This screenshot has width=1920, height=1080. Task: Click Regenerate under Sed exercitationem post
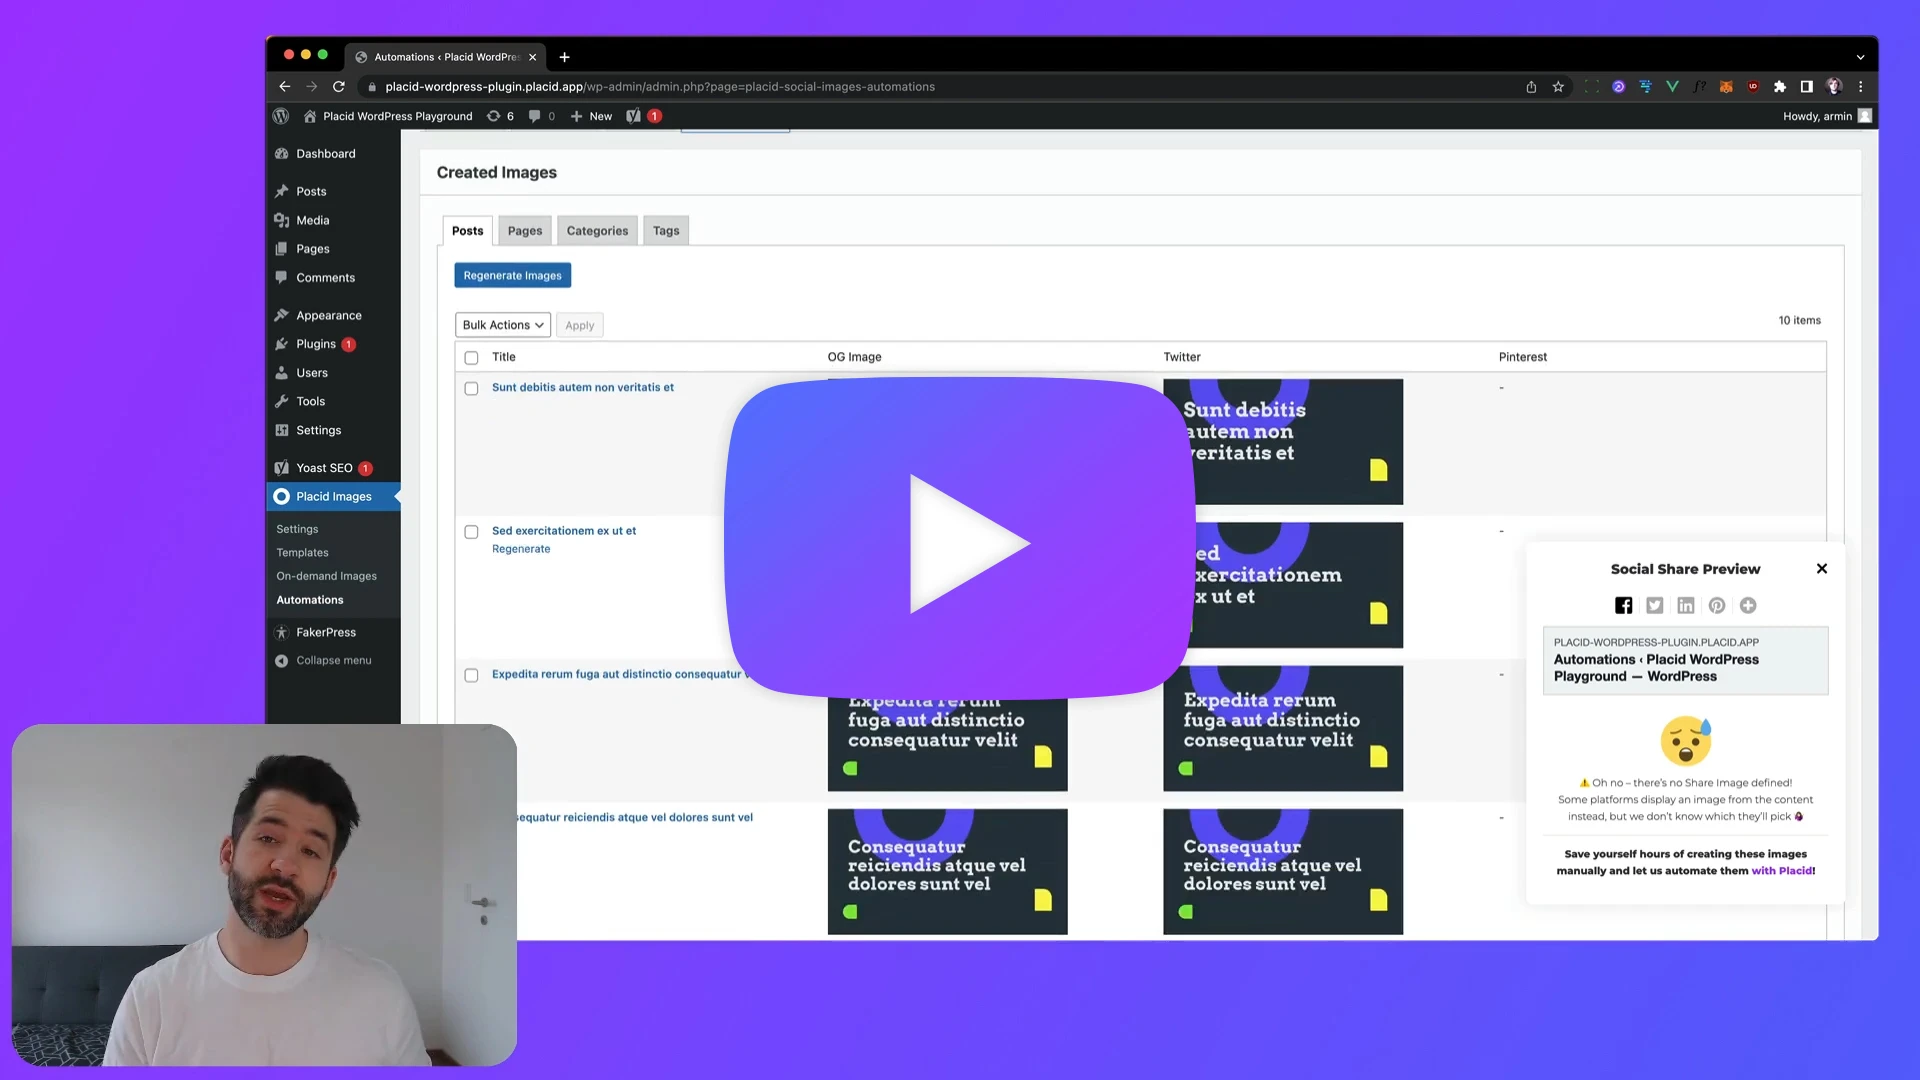click(521, 549)
